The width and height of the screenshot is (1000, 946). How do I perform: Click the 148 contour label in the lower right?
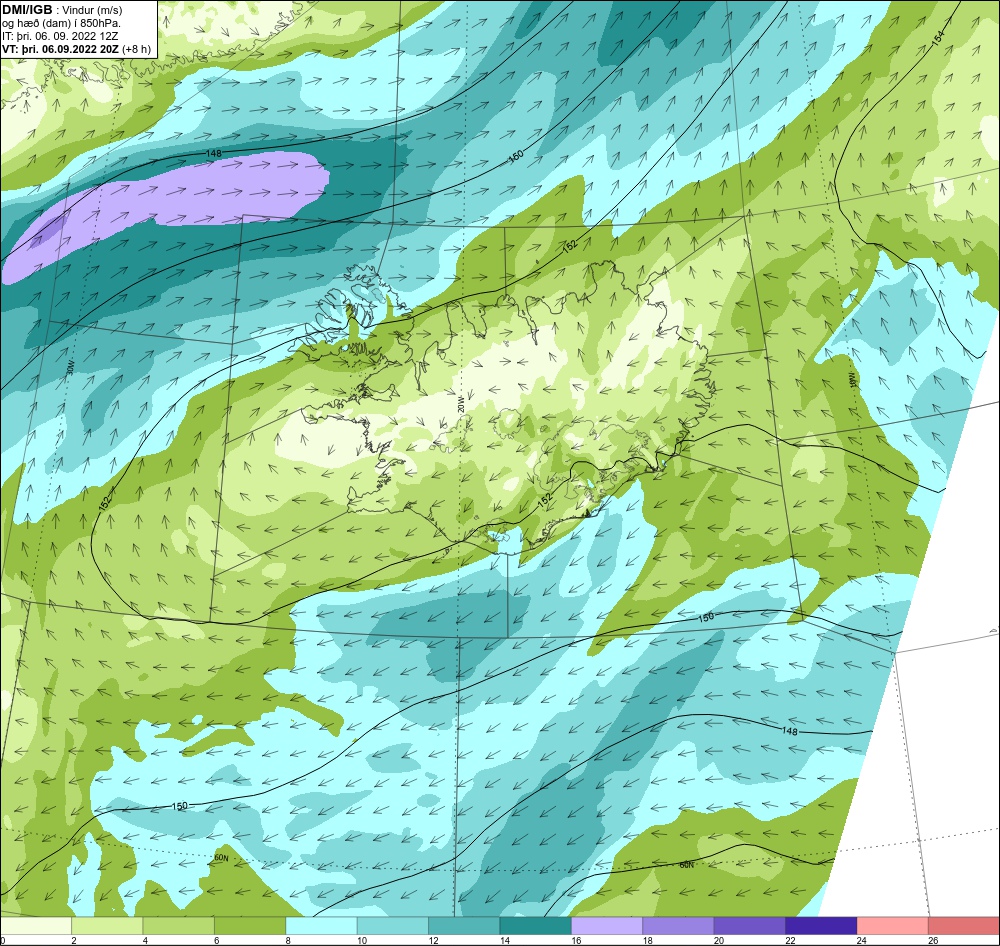point(790,731)
